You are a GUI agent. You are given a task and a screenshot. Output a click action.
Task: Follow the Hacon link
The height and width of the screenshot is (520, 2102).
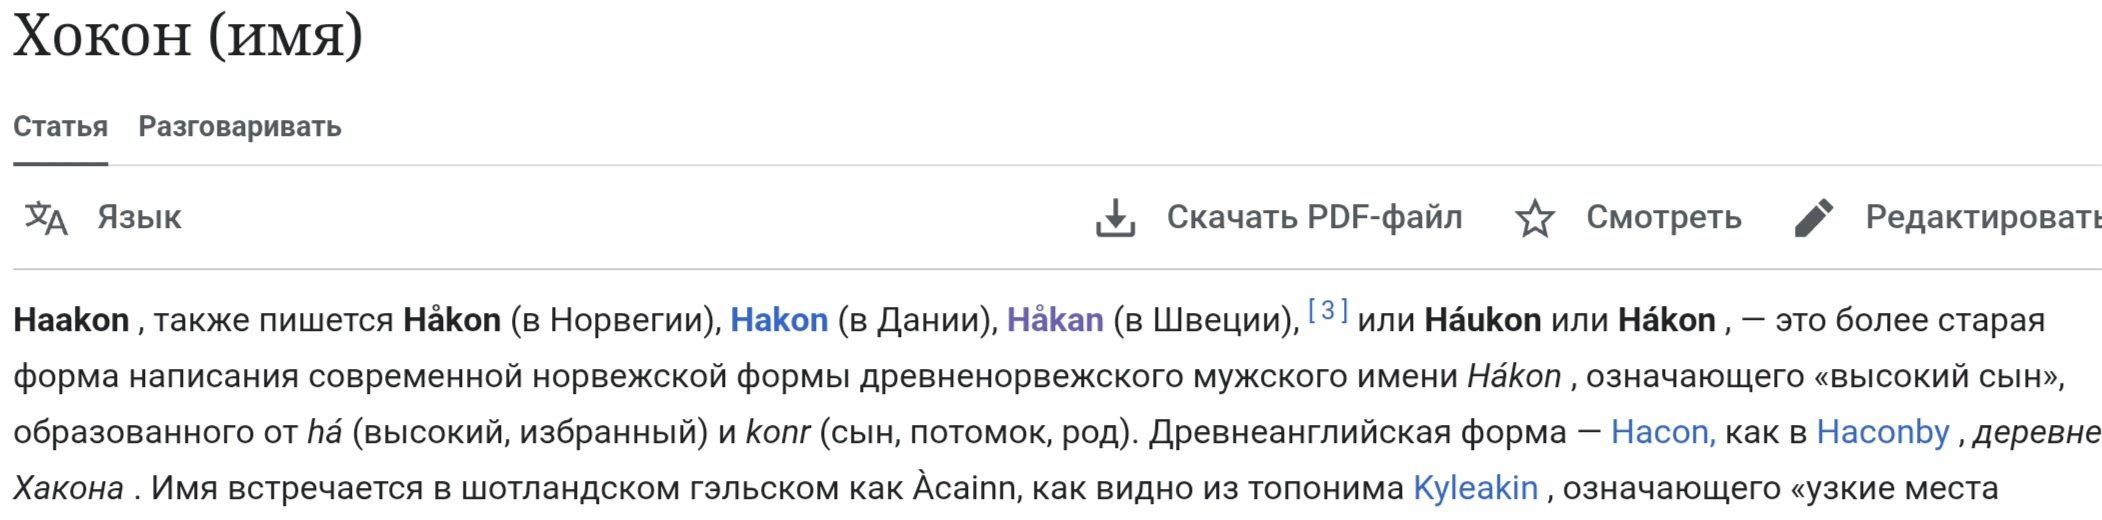(1662, 432)
